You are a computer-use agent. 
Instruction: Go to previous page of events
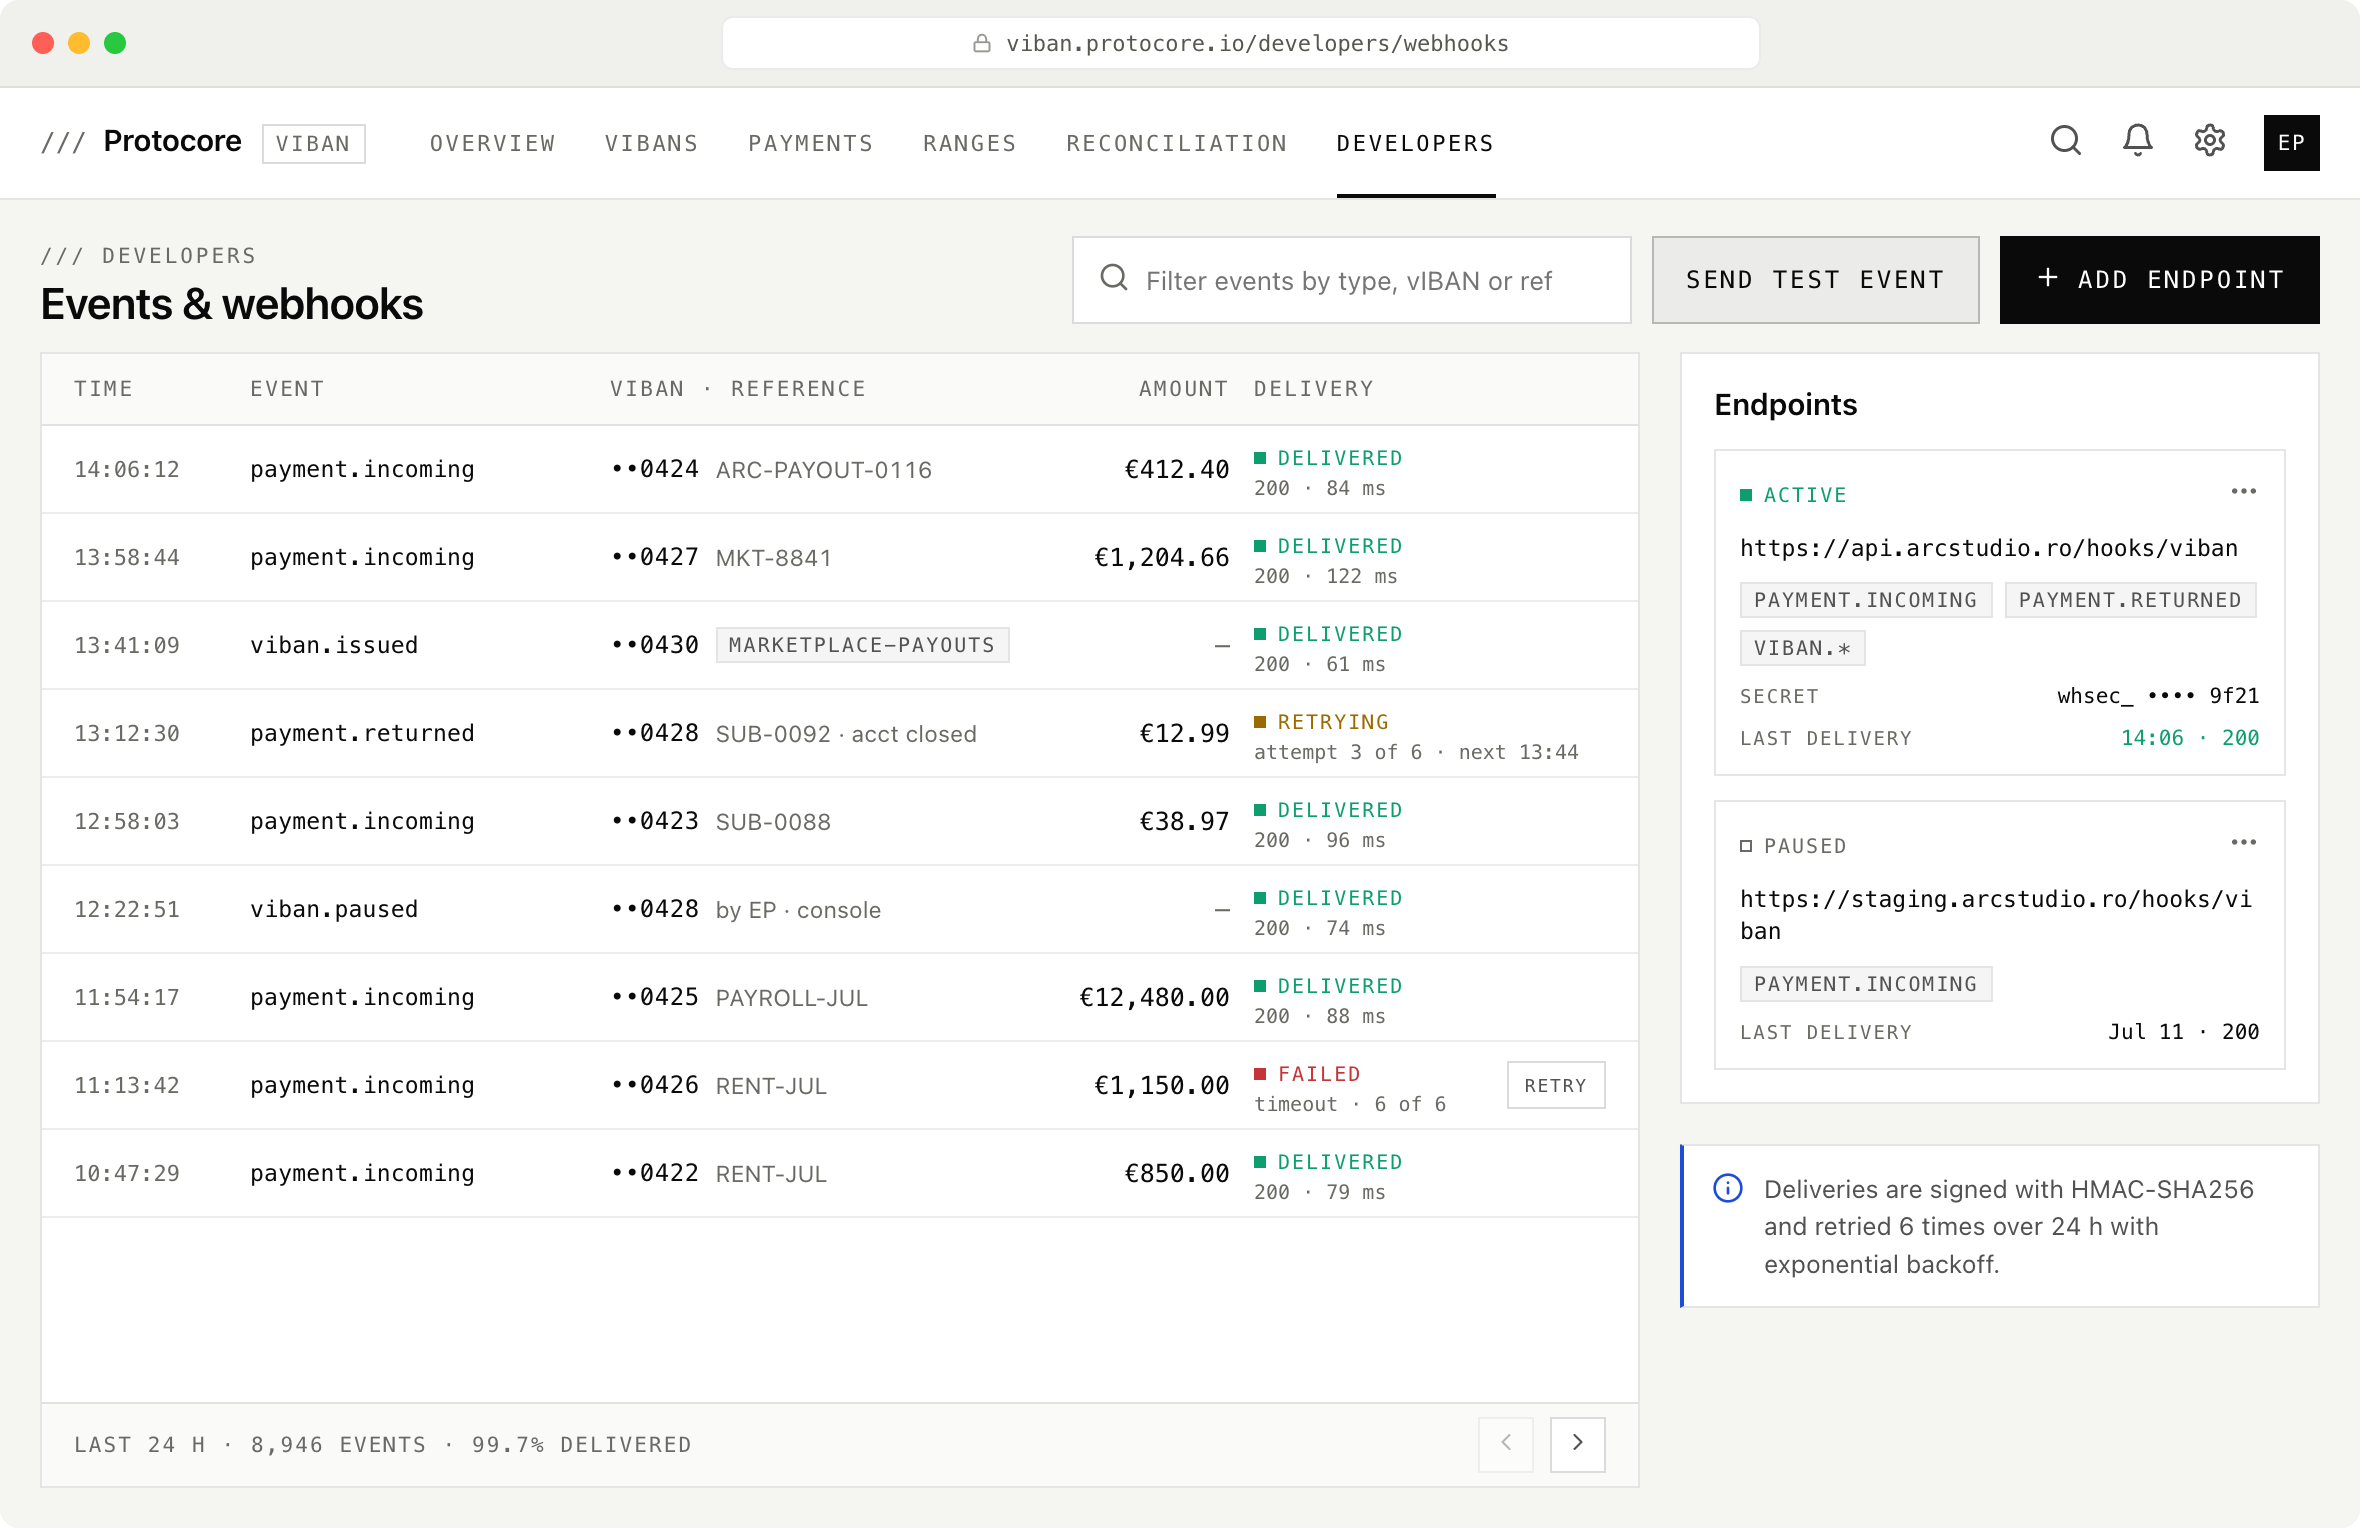point(1505,1444)
